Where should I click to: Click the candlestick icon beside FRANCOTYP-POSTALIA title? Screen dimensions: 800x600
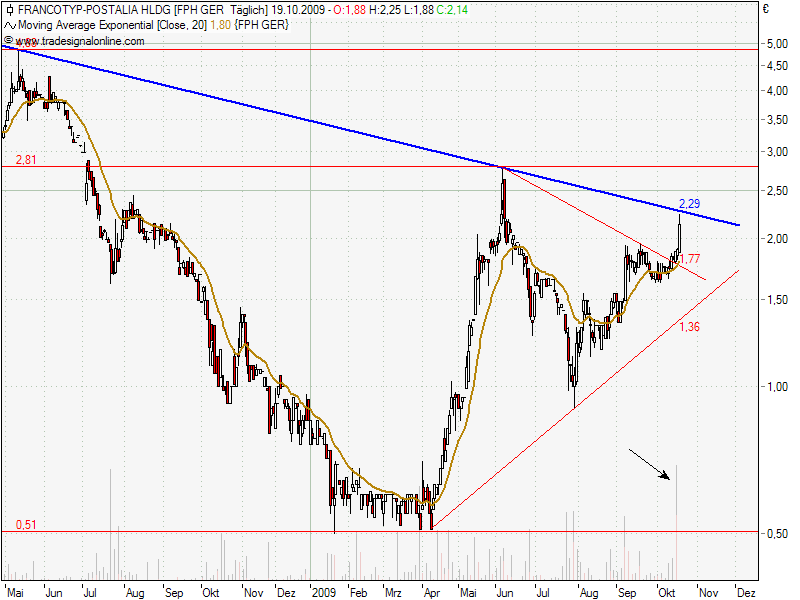tap(9, 9)
